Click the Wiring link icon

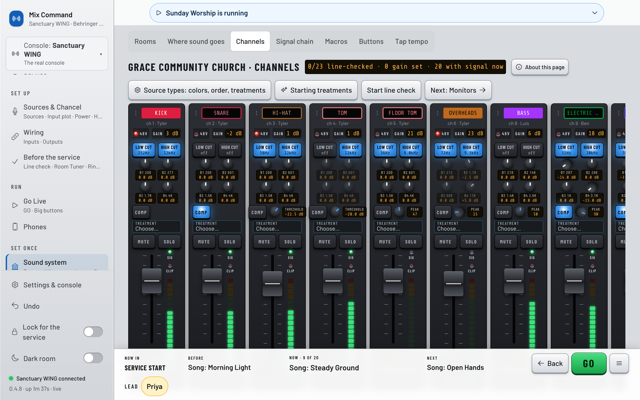tap(15, 136)
